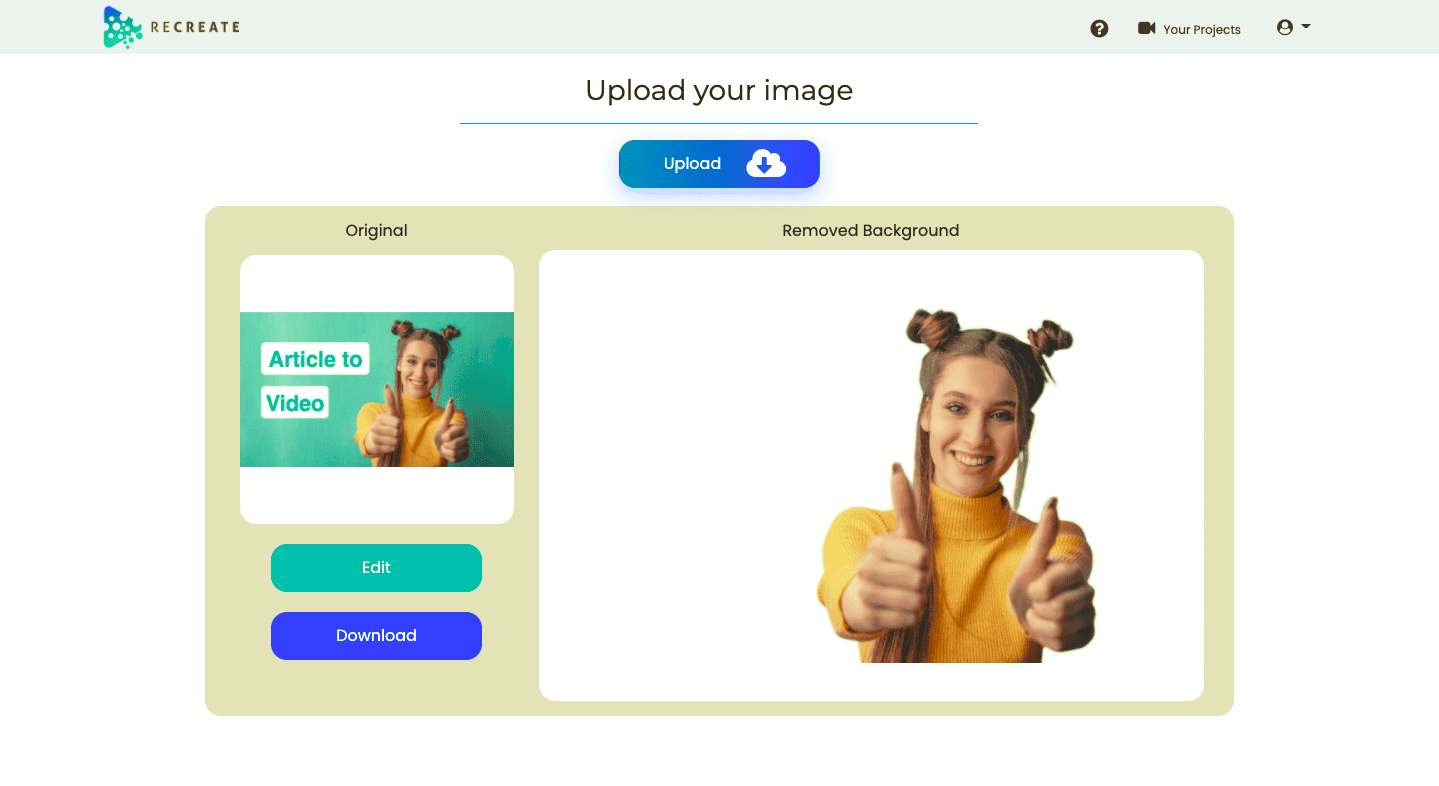Click the green Edit button
The width and height of the screenshot is (1439, 786).
coord(376,568)
